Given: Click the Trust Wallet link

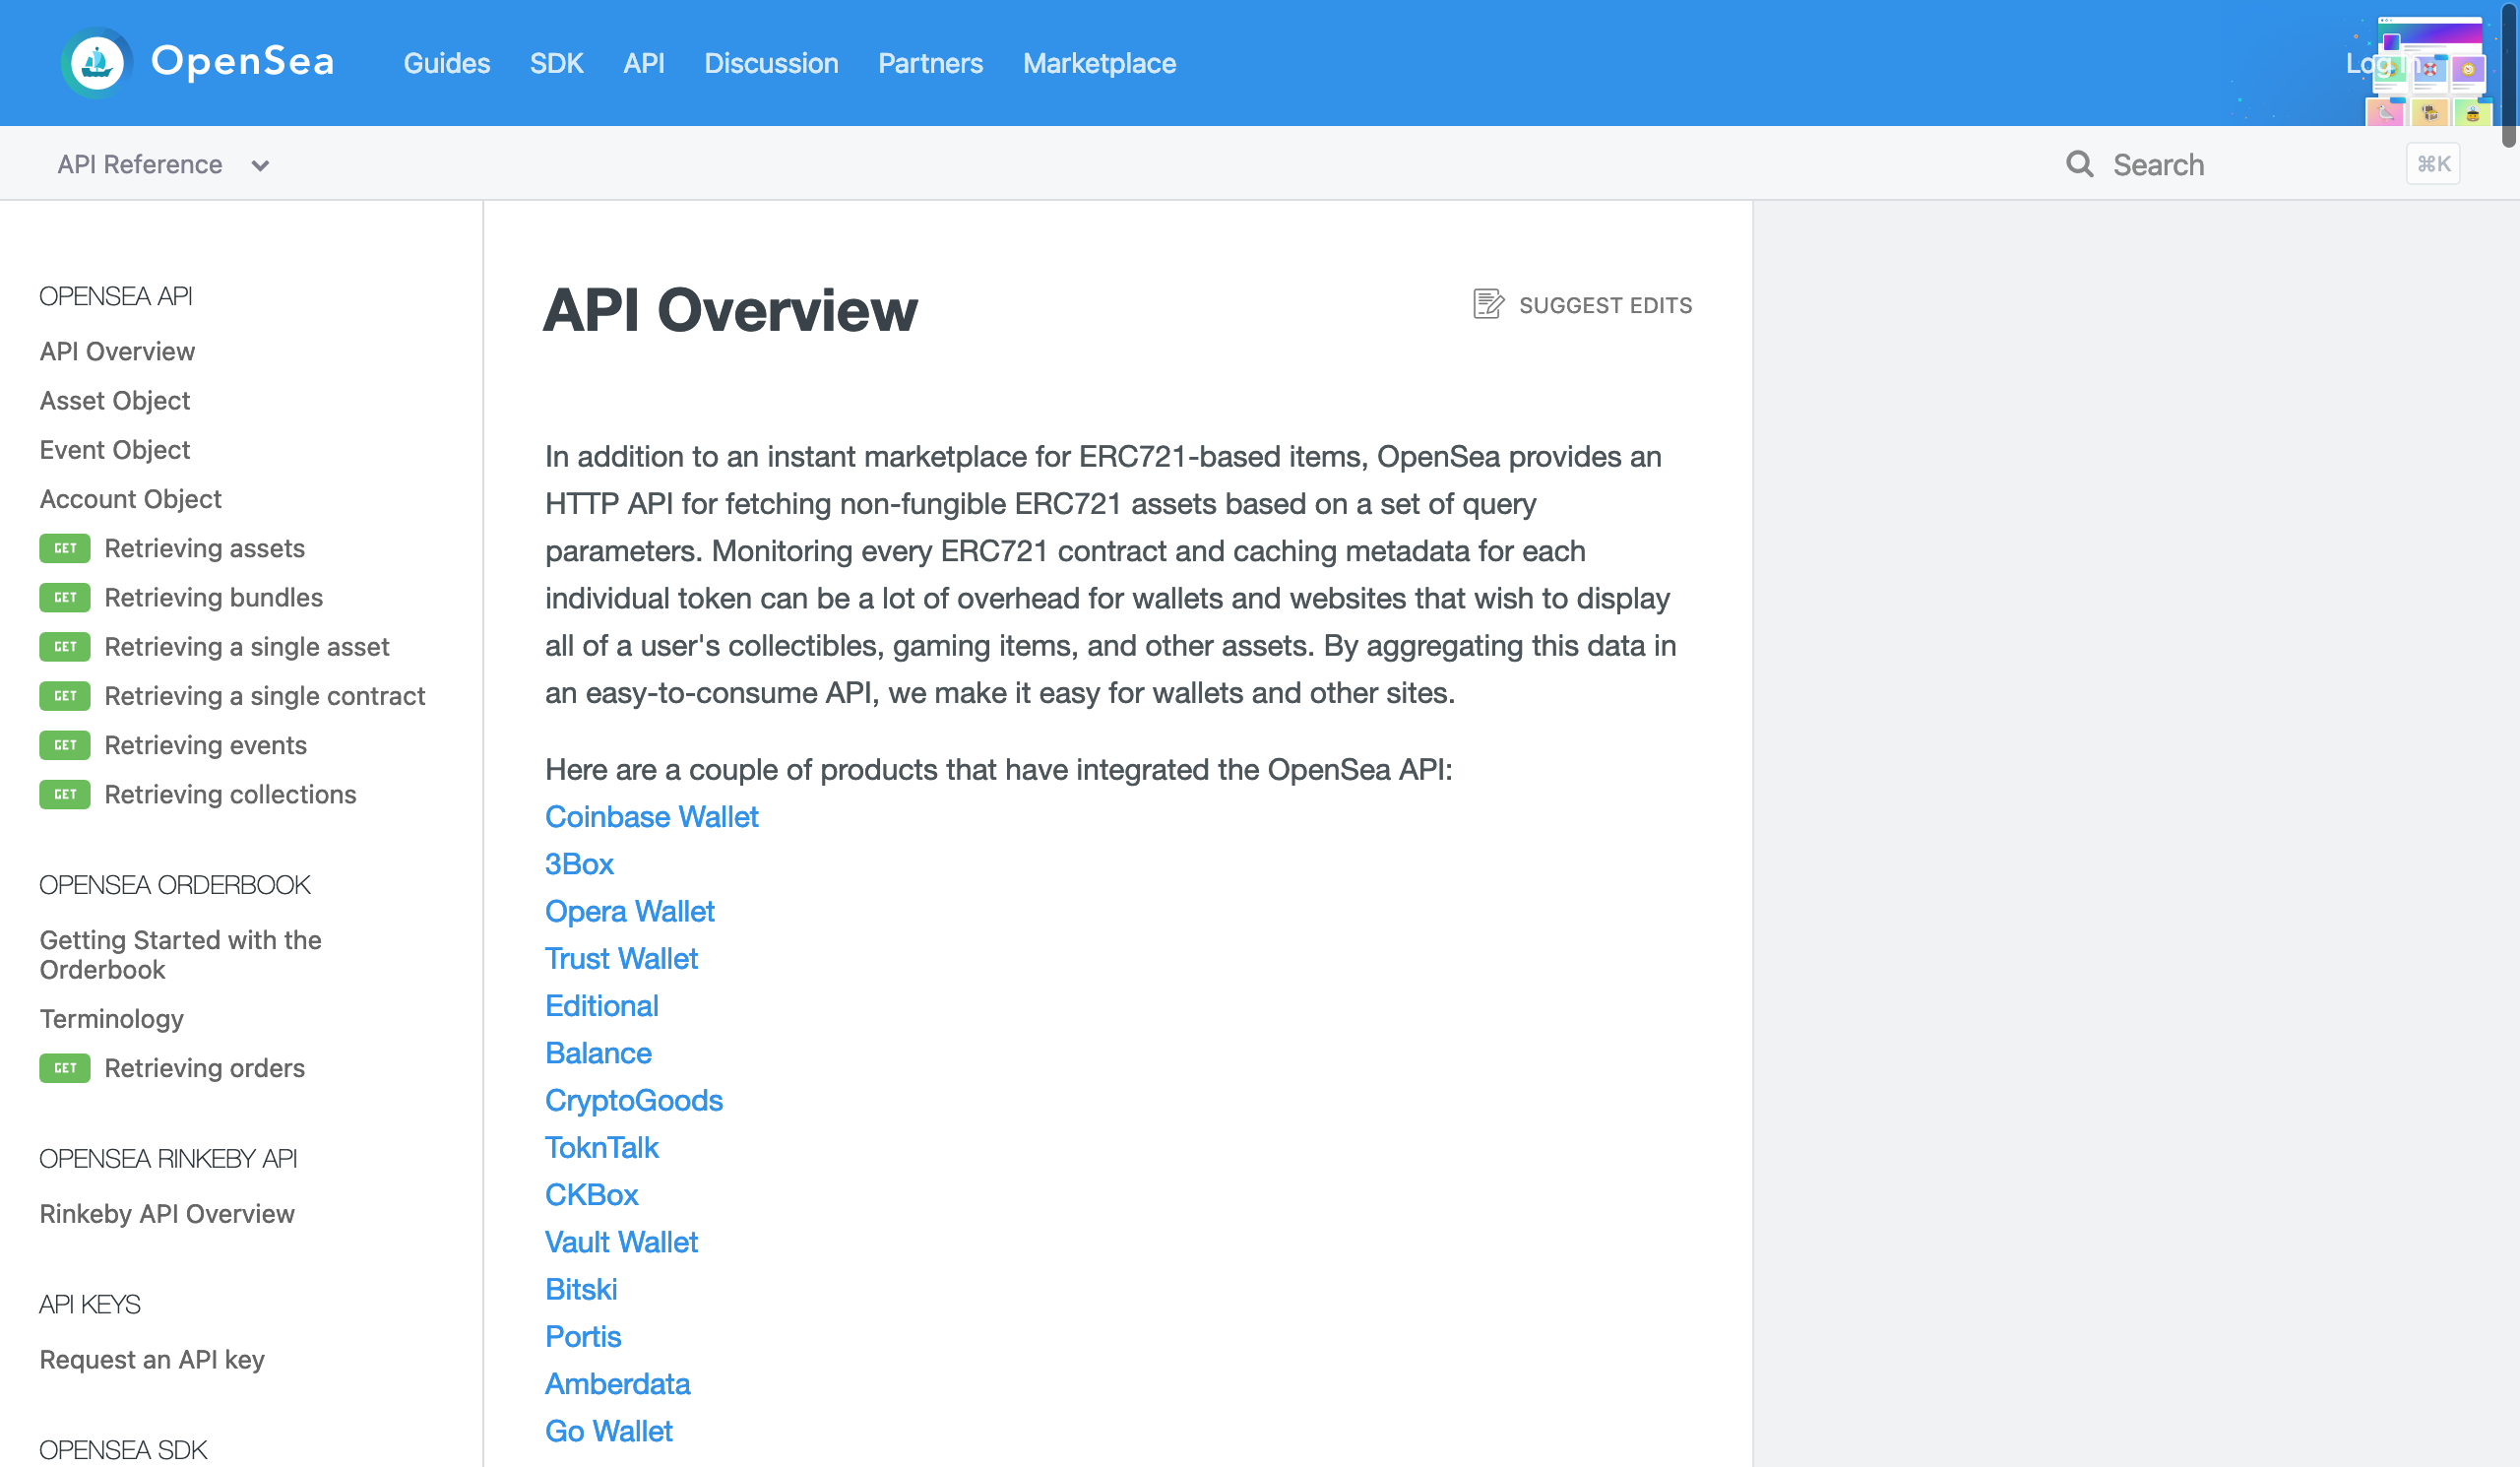Looking at the screenshot, I should pyautogui.click(x=623, y=959).
